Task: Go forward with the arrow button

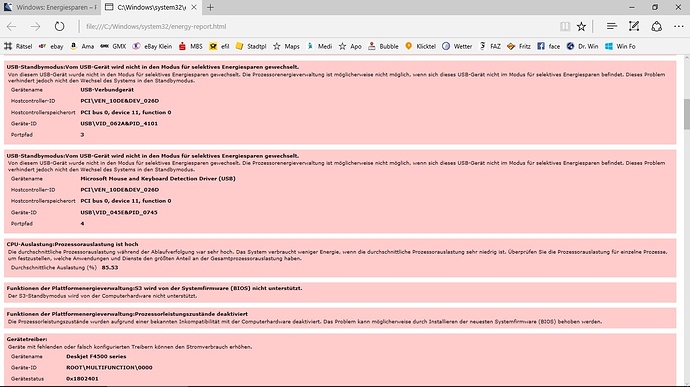Action: pyautogui.click(x=36, y=26)
